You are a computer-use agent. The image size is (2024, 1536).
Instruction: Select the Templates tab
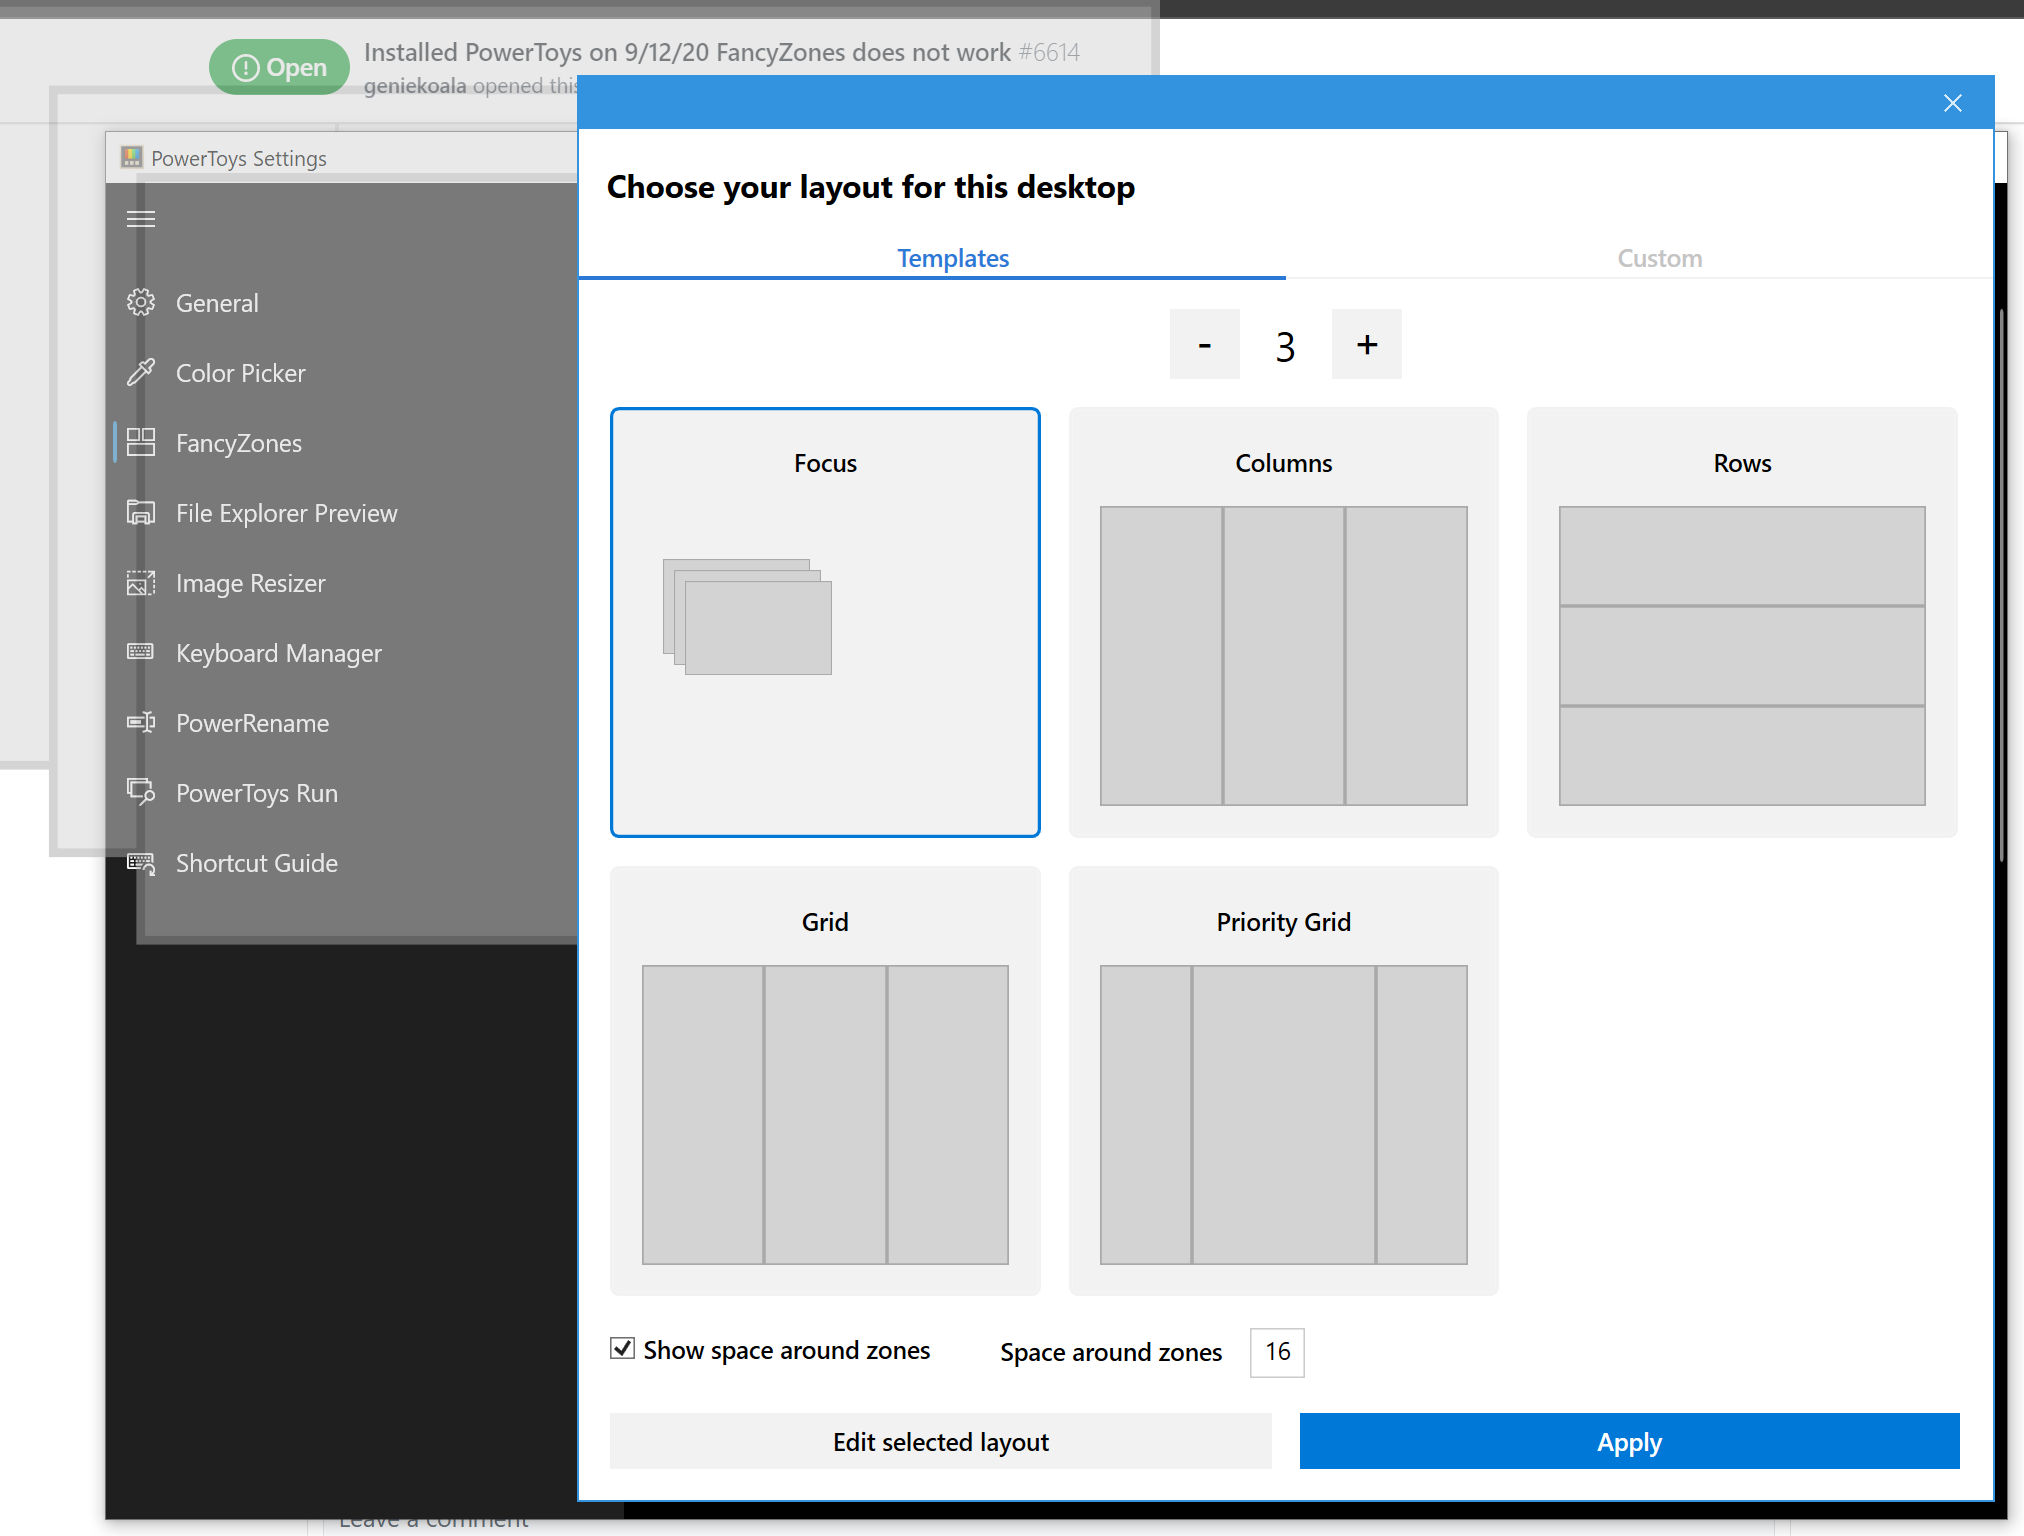click(x=952, y=258)
